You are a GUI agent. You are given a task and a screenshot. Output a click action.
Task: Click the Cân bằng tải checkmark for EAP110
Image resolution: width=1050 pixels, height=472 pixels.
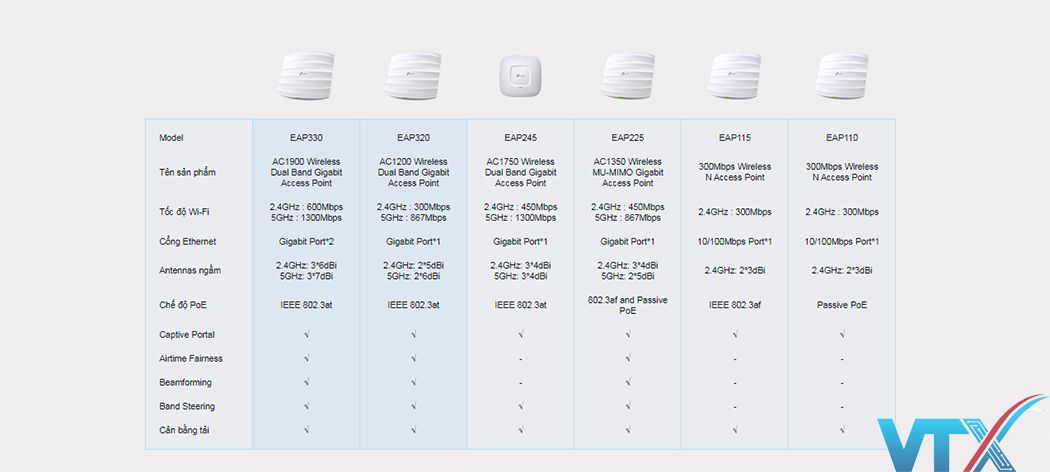coord(842,430)
